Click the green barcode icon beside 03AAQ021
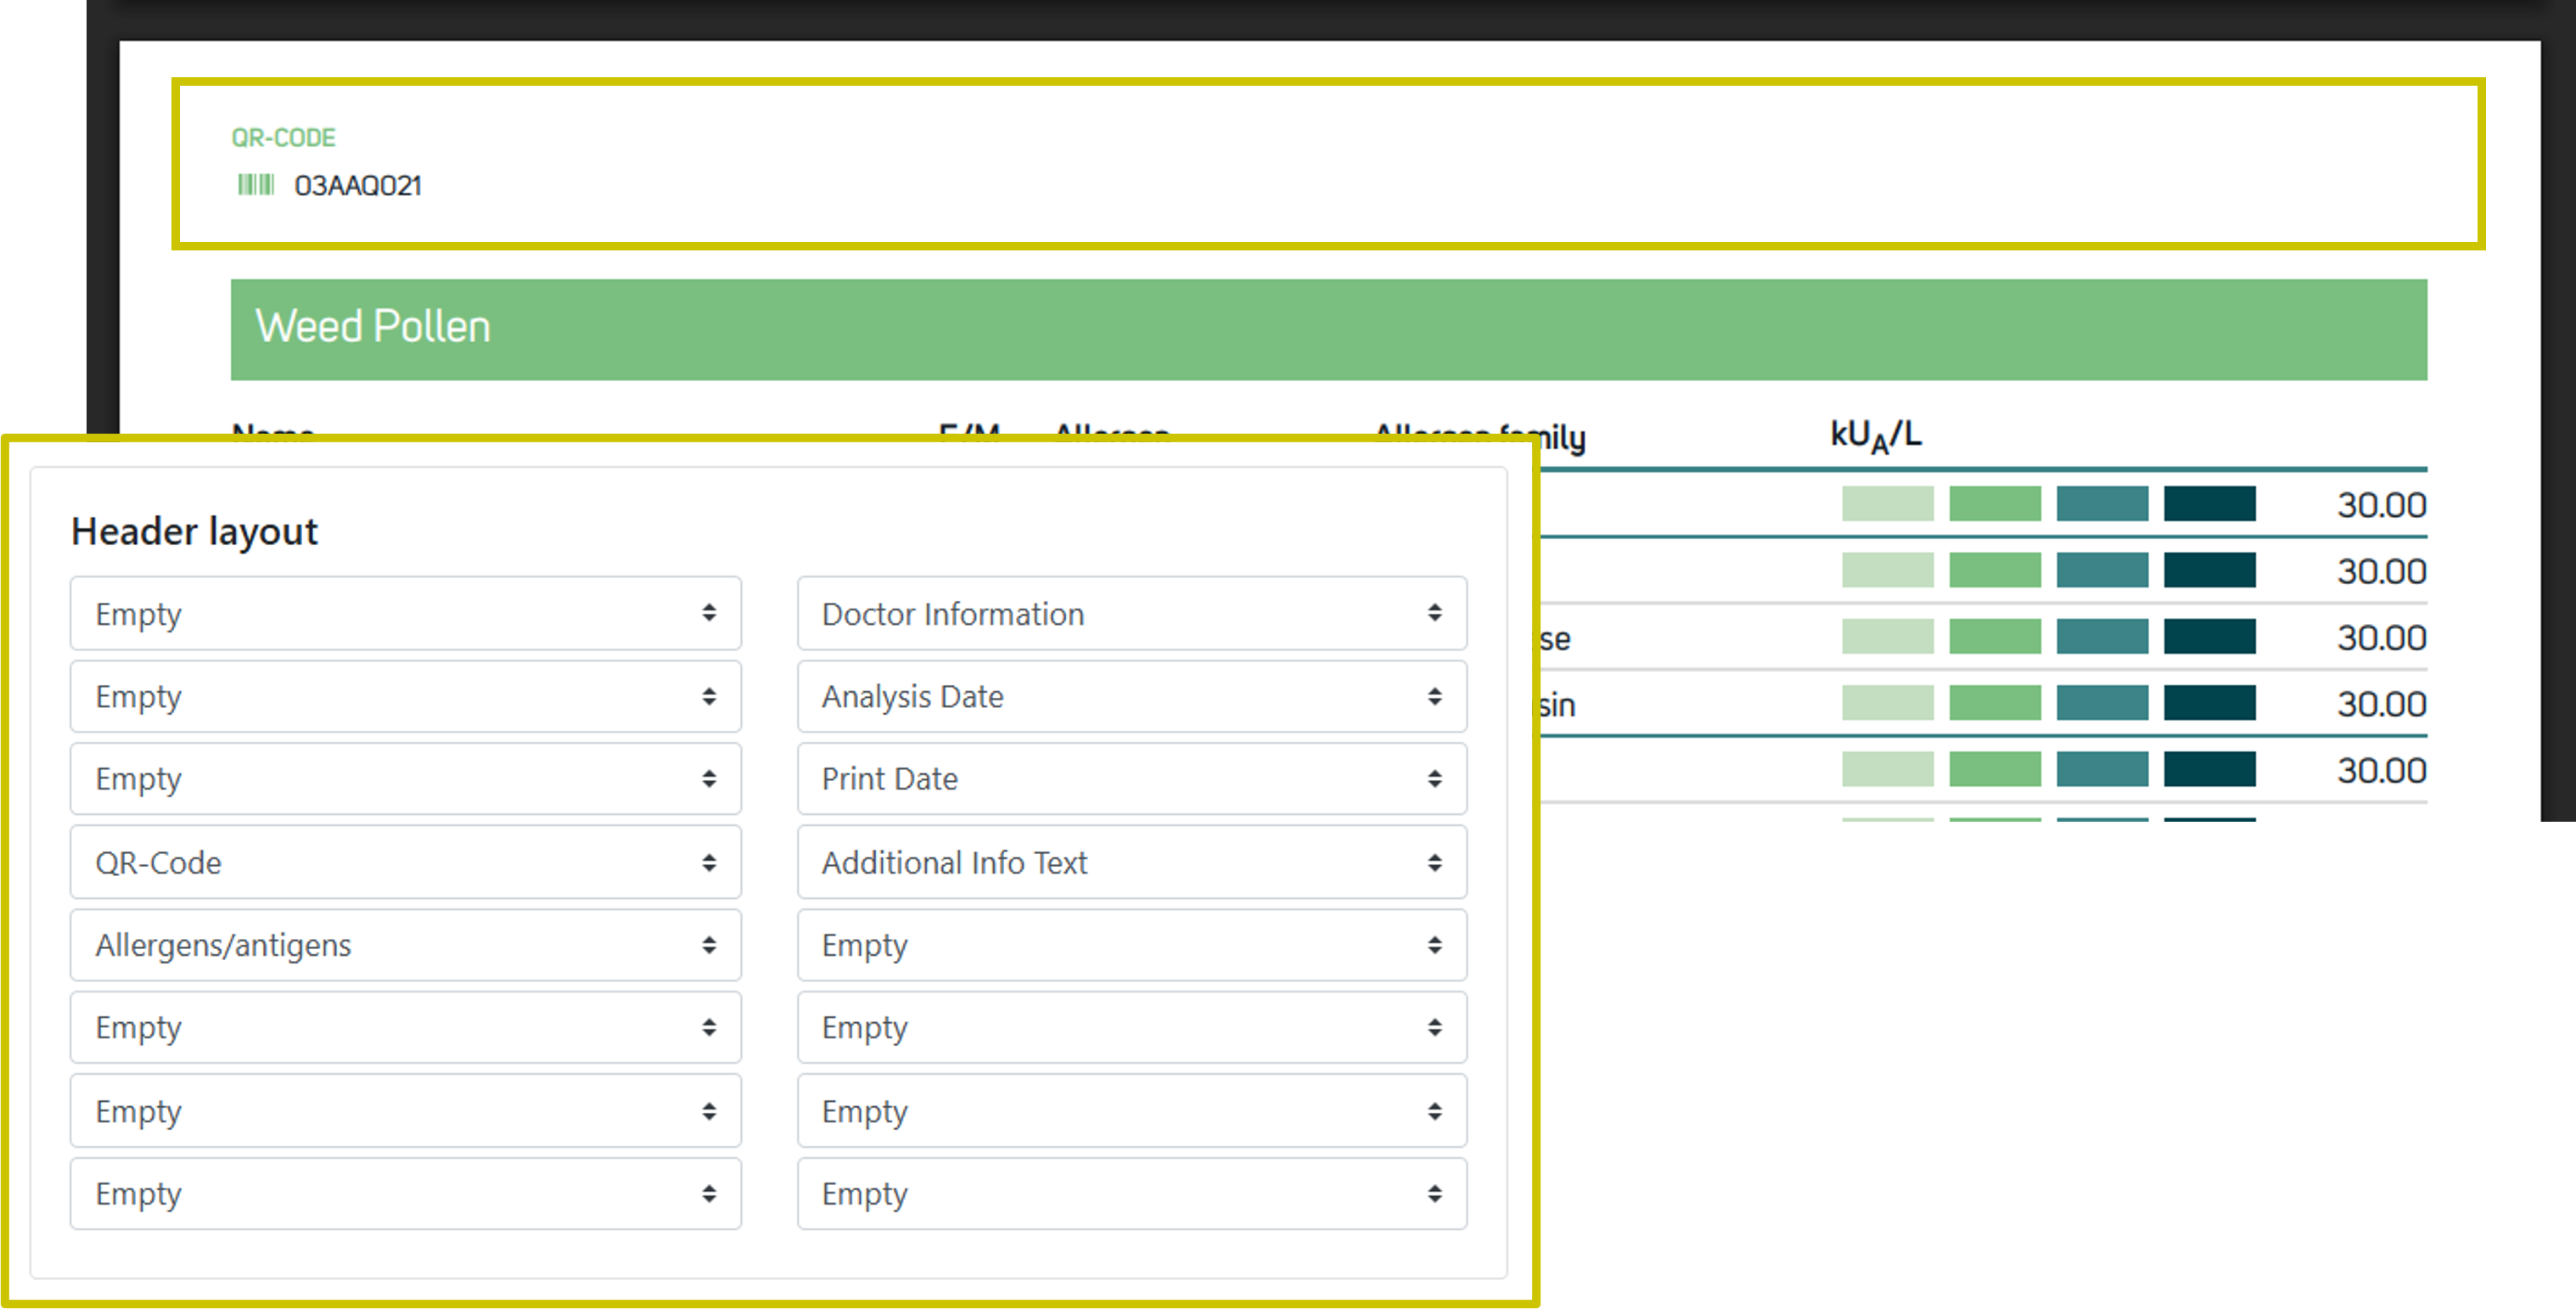 coord(255,185)
